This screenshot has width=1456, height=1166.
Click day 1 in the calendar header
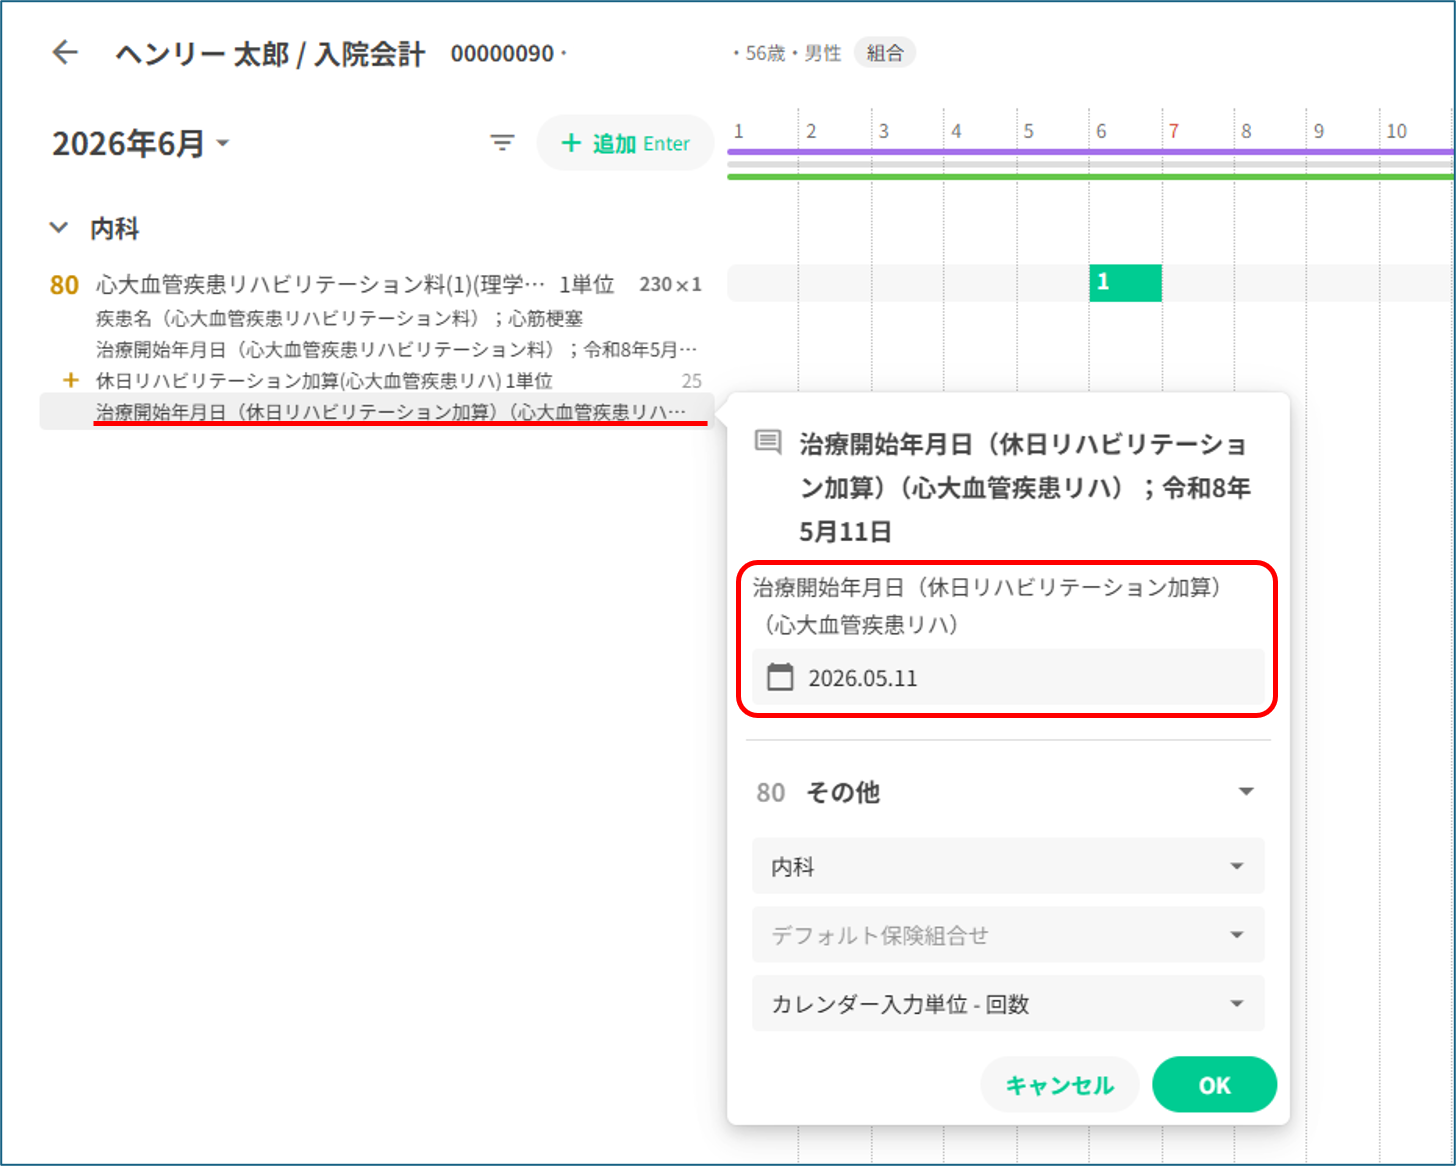[x=738, y=131]
